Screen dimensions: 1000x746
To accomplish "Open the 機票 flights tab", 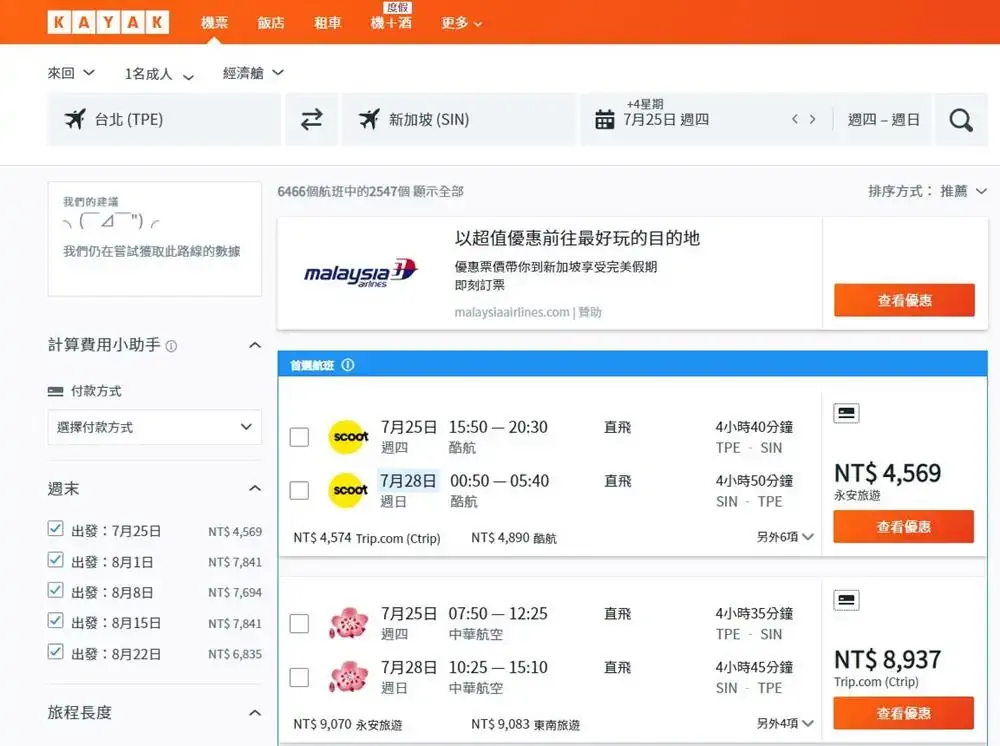I will coord(214,23).
